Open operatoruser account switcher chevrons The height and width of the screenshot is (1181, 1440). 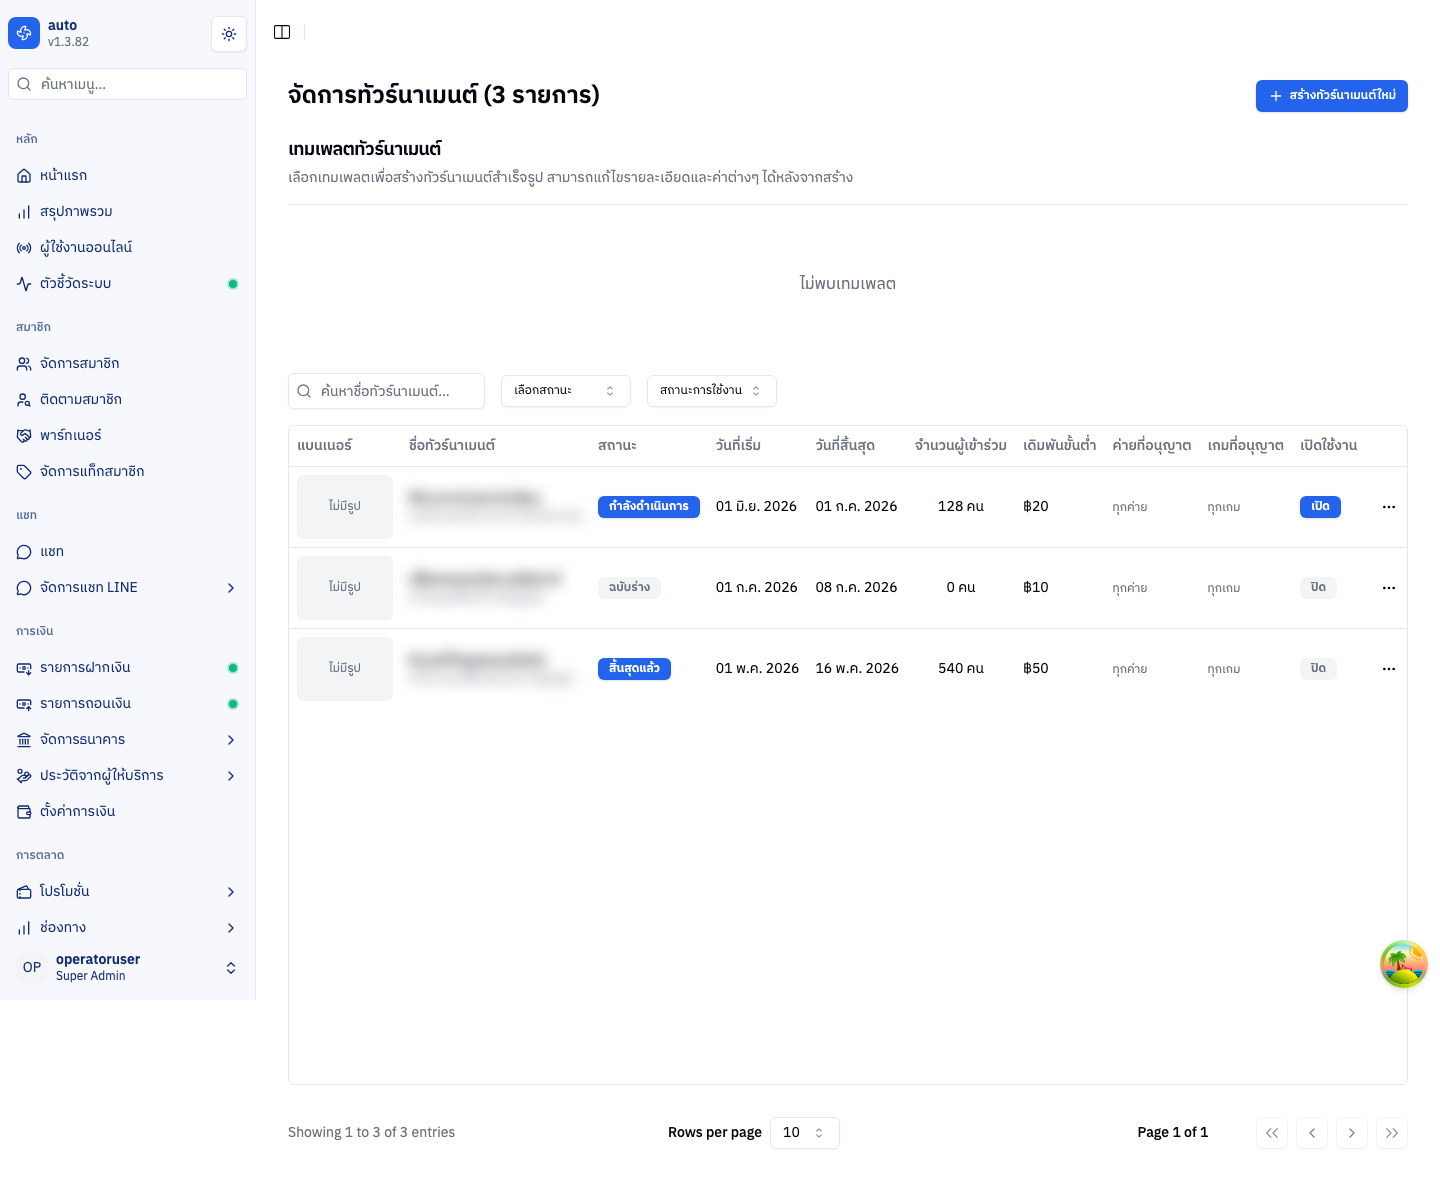[x=231, y=967]
